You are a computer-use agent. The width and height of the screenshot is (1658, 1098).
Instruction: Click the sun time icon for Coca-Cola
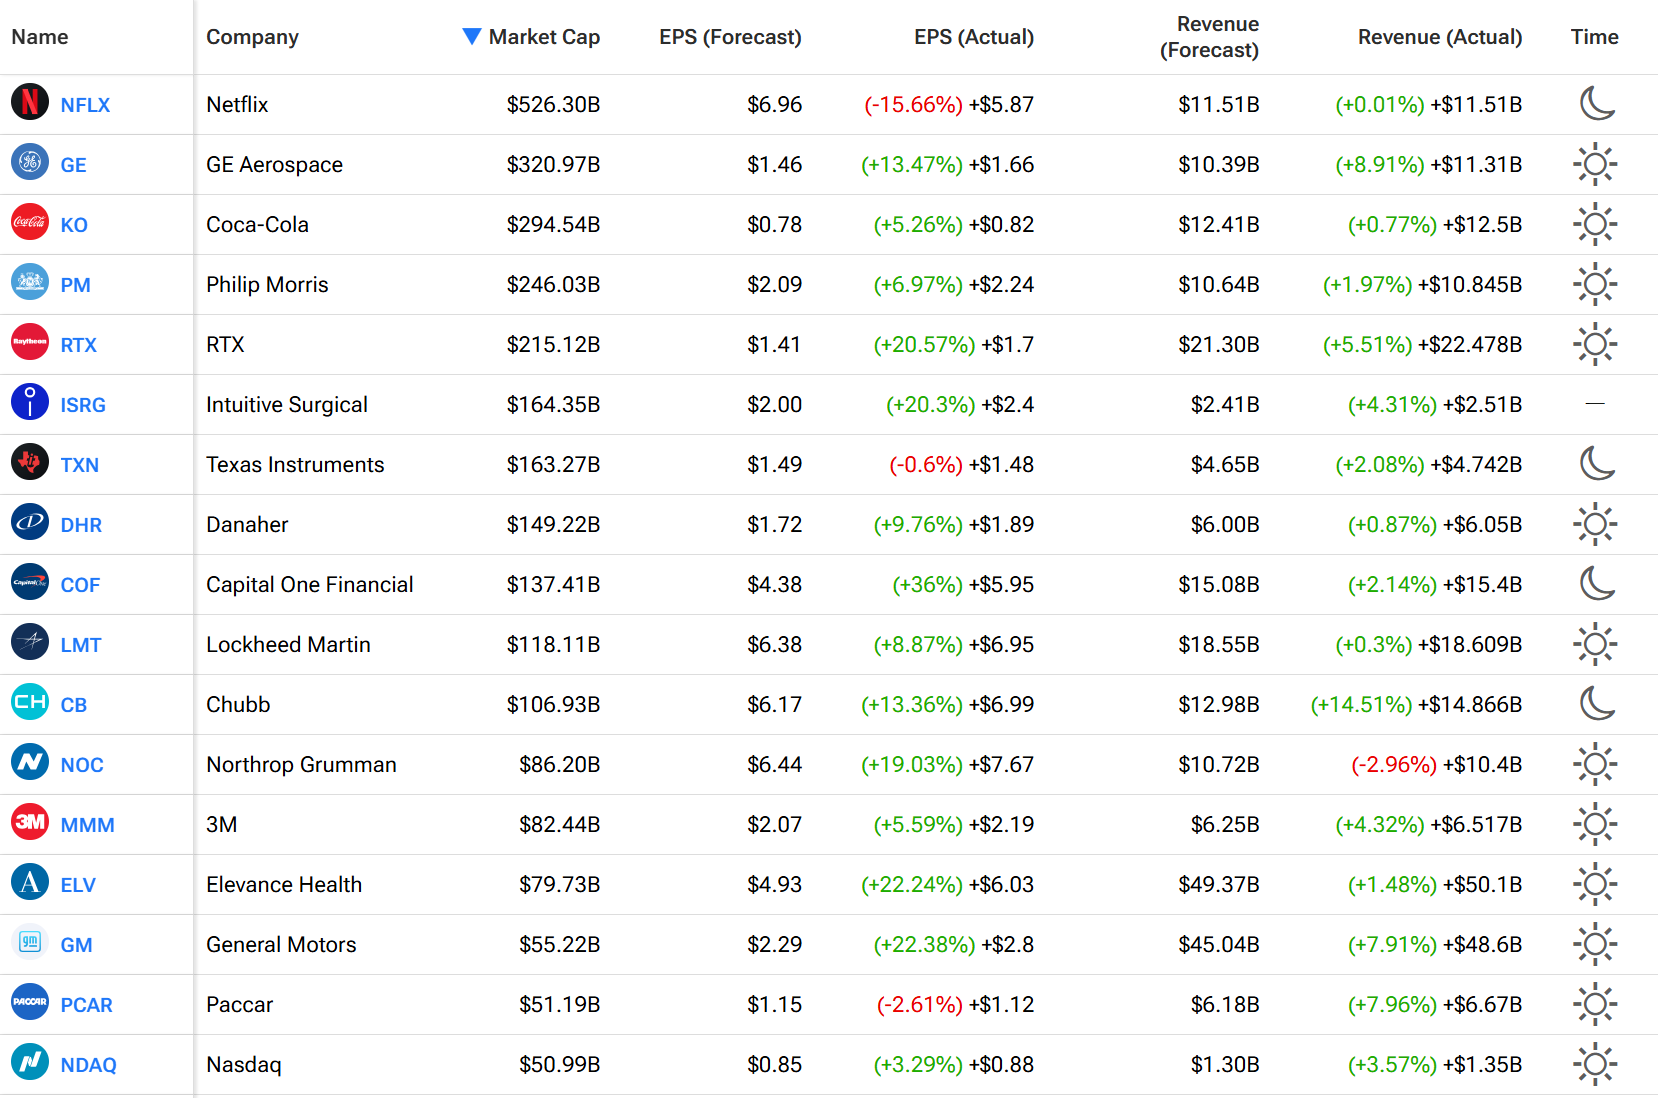1595,224
